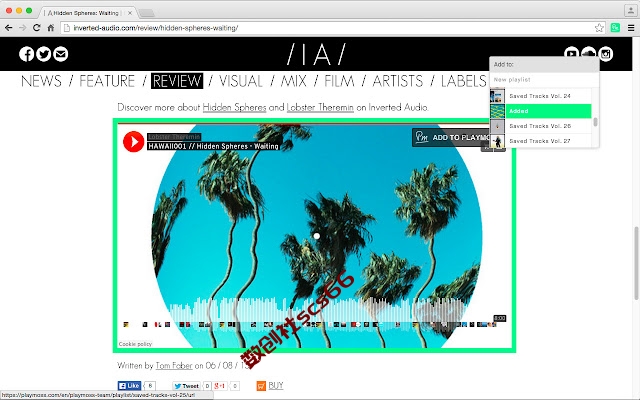Click the browser home icon

51,28
